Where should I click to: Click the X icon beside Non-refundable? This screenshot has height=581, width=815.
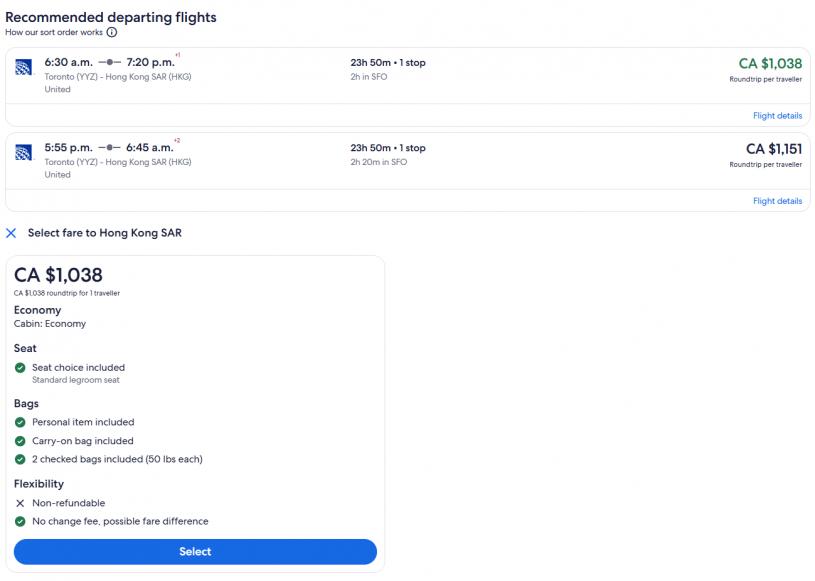pos(20,503)
